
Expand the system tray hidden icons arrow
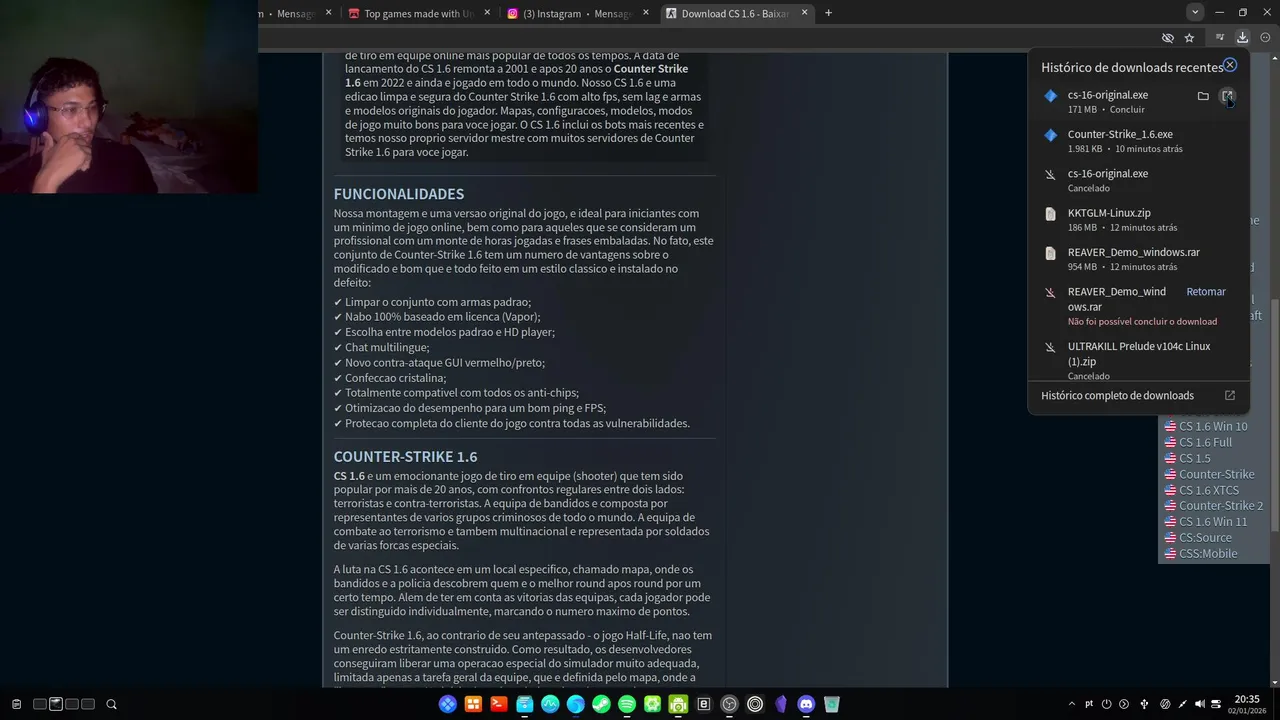pos(1072,704)
